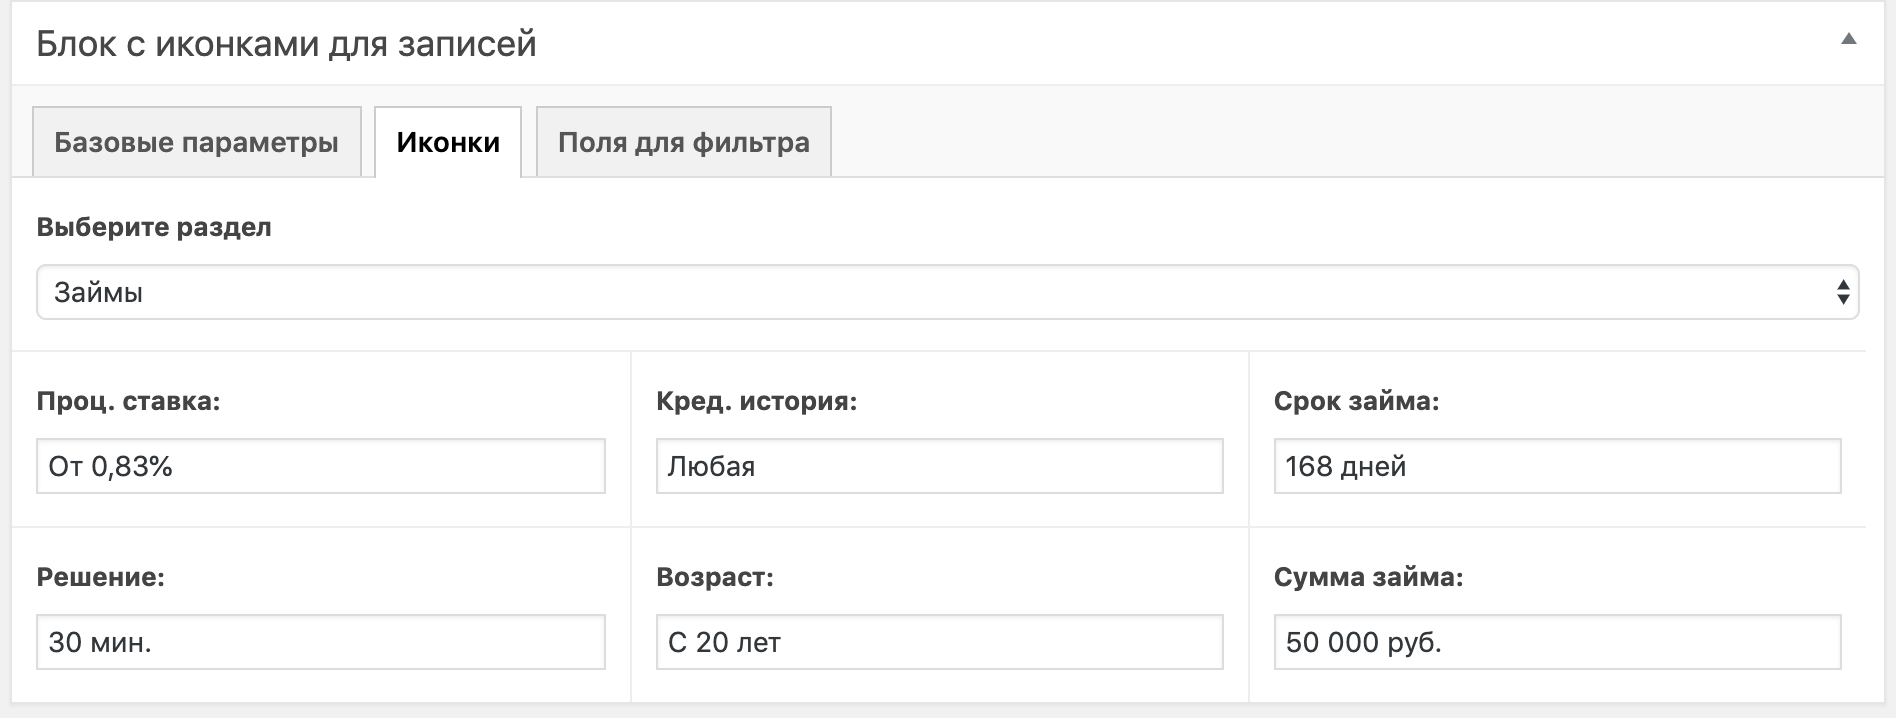The height and width of the screenshot is (718, 1896).
Task: Click the «Сумма займа» input with 50 000 руб.
Action: tap(1557, 642)
